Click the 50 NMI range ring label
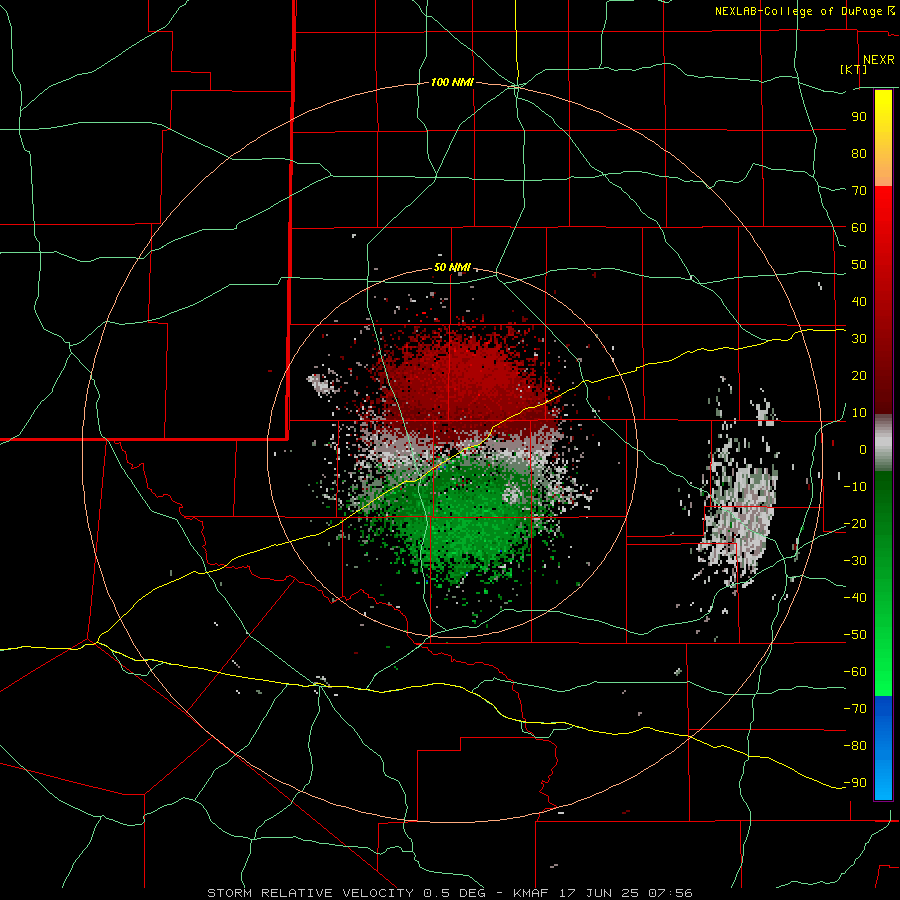The width and height of the screenshot is (900, 900). coord(452,267)
